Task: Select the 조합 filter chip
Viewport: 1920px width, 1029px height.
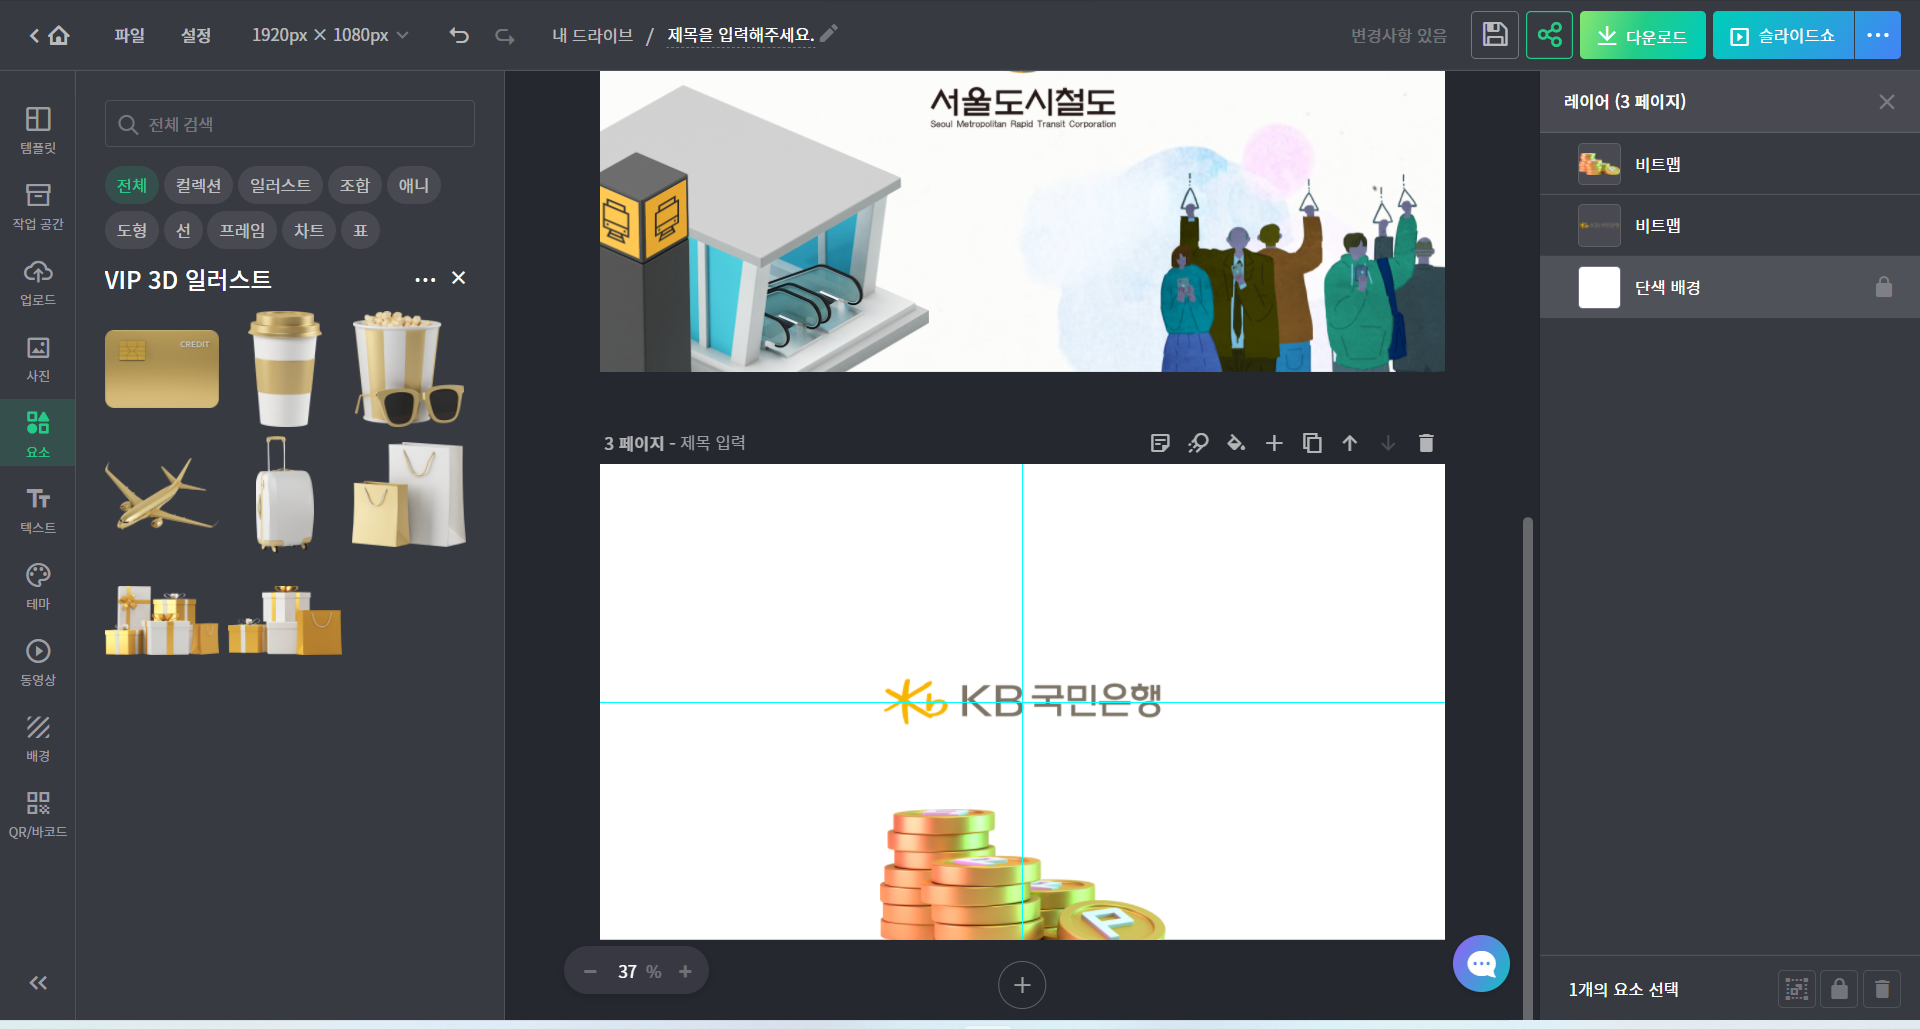Action: pyautogui.click(x=355, y=185)
